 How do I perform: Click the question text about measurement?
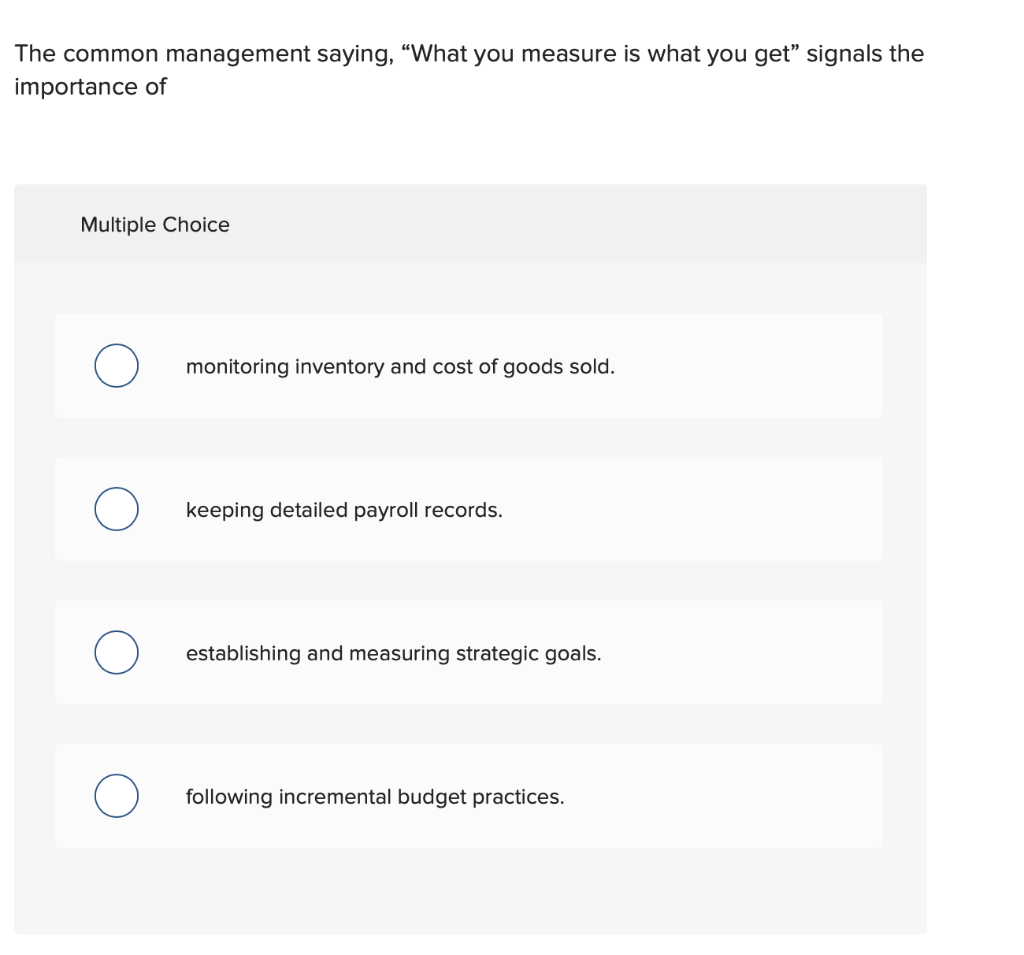point(470,70)
